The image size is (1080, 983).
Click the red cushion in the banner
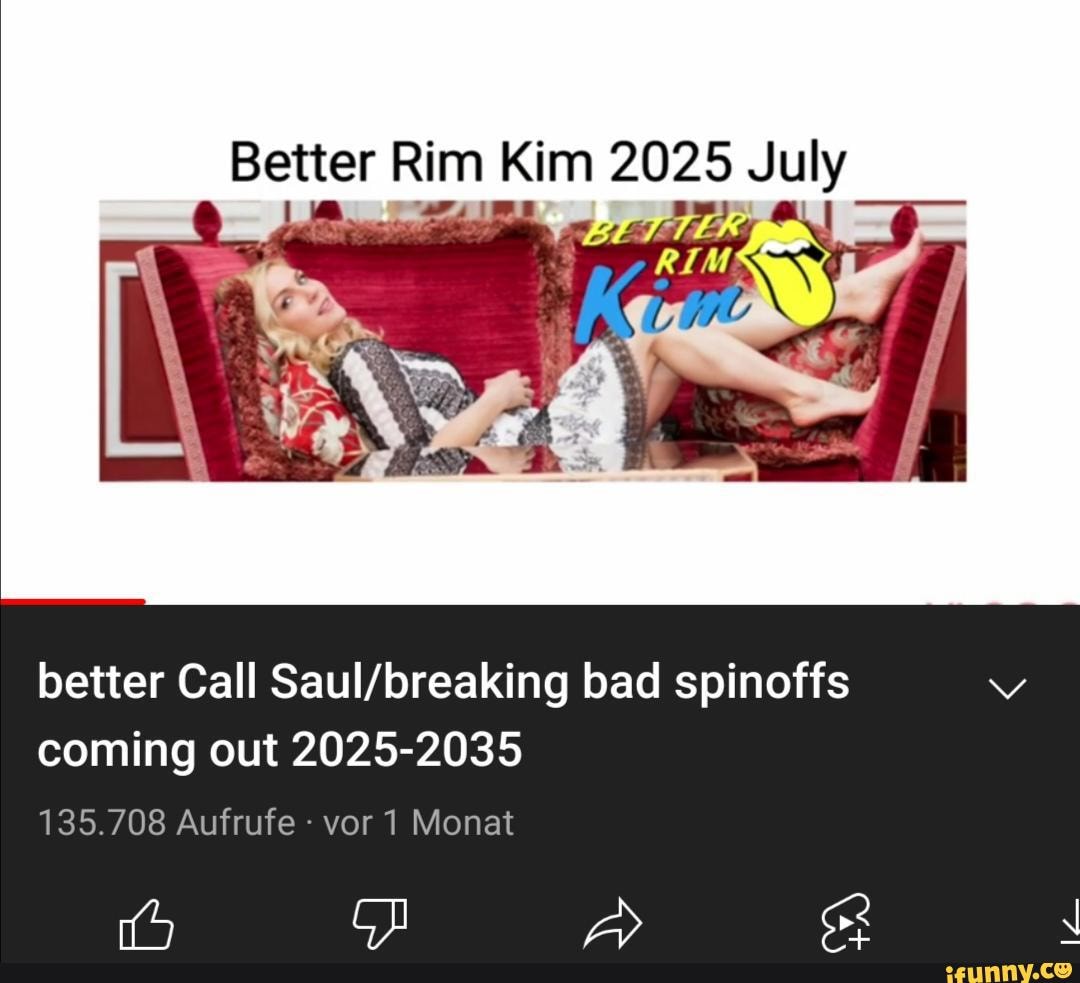coord(320,417)
